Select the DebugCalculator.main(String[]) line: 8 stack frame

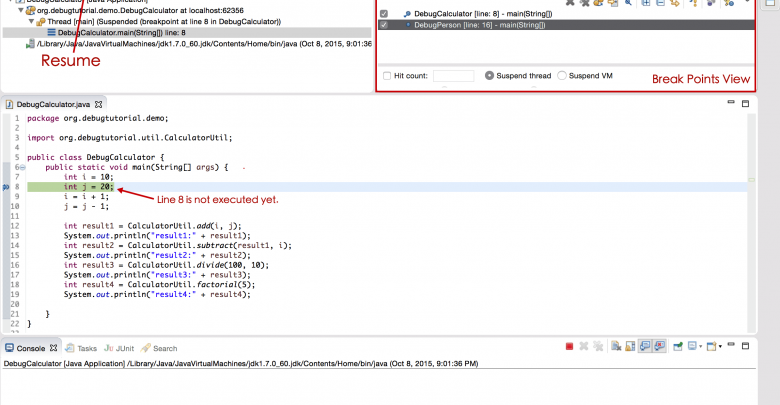(187, 33)
